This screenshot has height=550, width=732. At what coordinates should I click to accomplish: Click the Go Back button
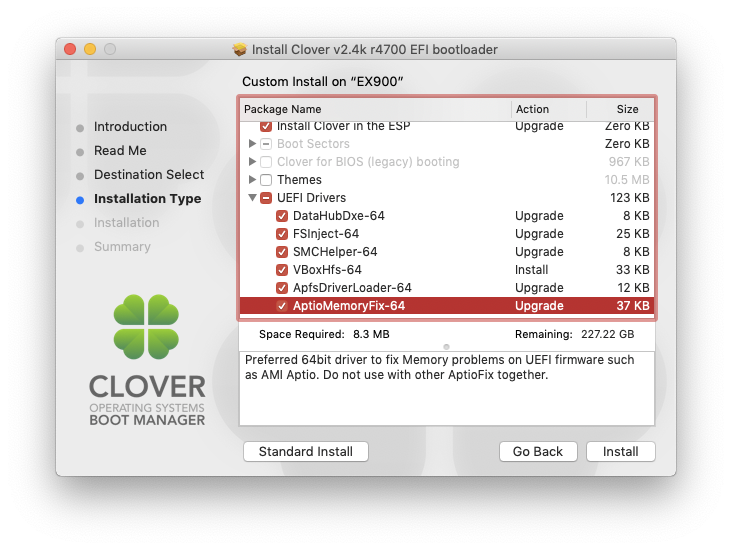538,451
